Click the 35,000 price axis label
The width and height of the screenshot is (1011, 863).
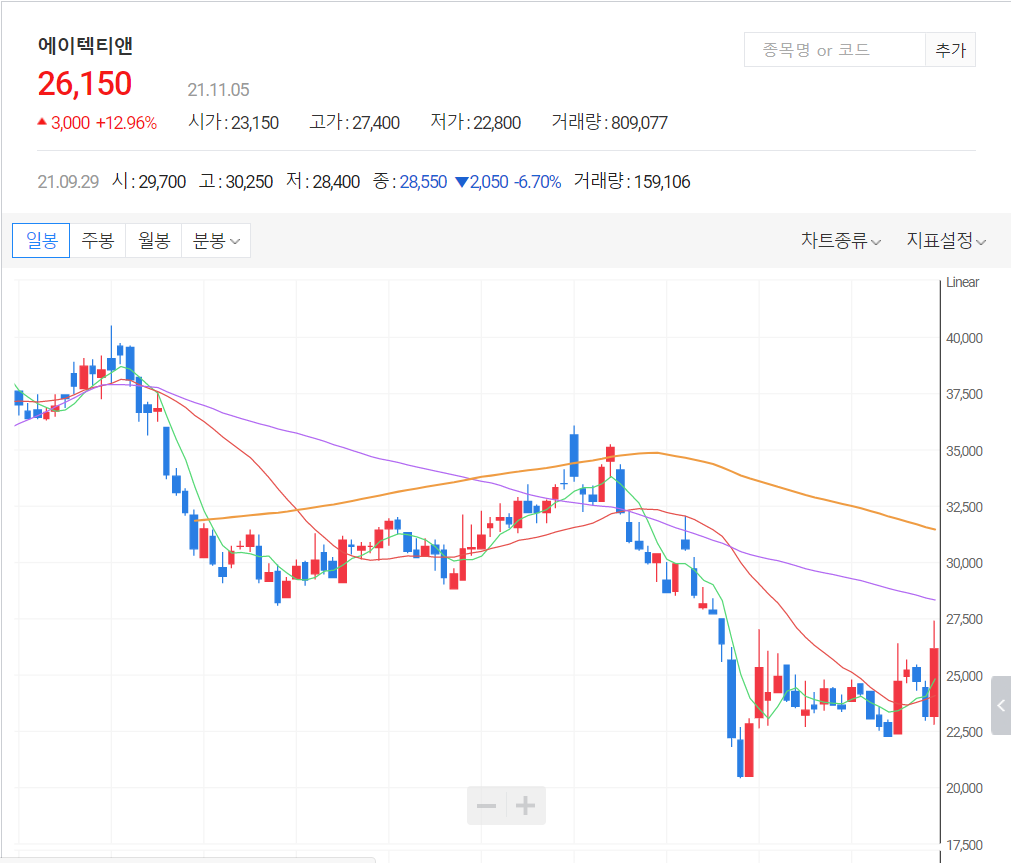[964, 451]
